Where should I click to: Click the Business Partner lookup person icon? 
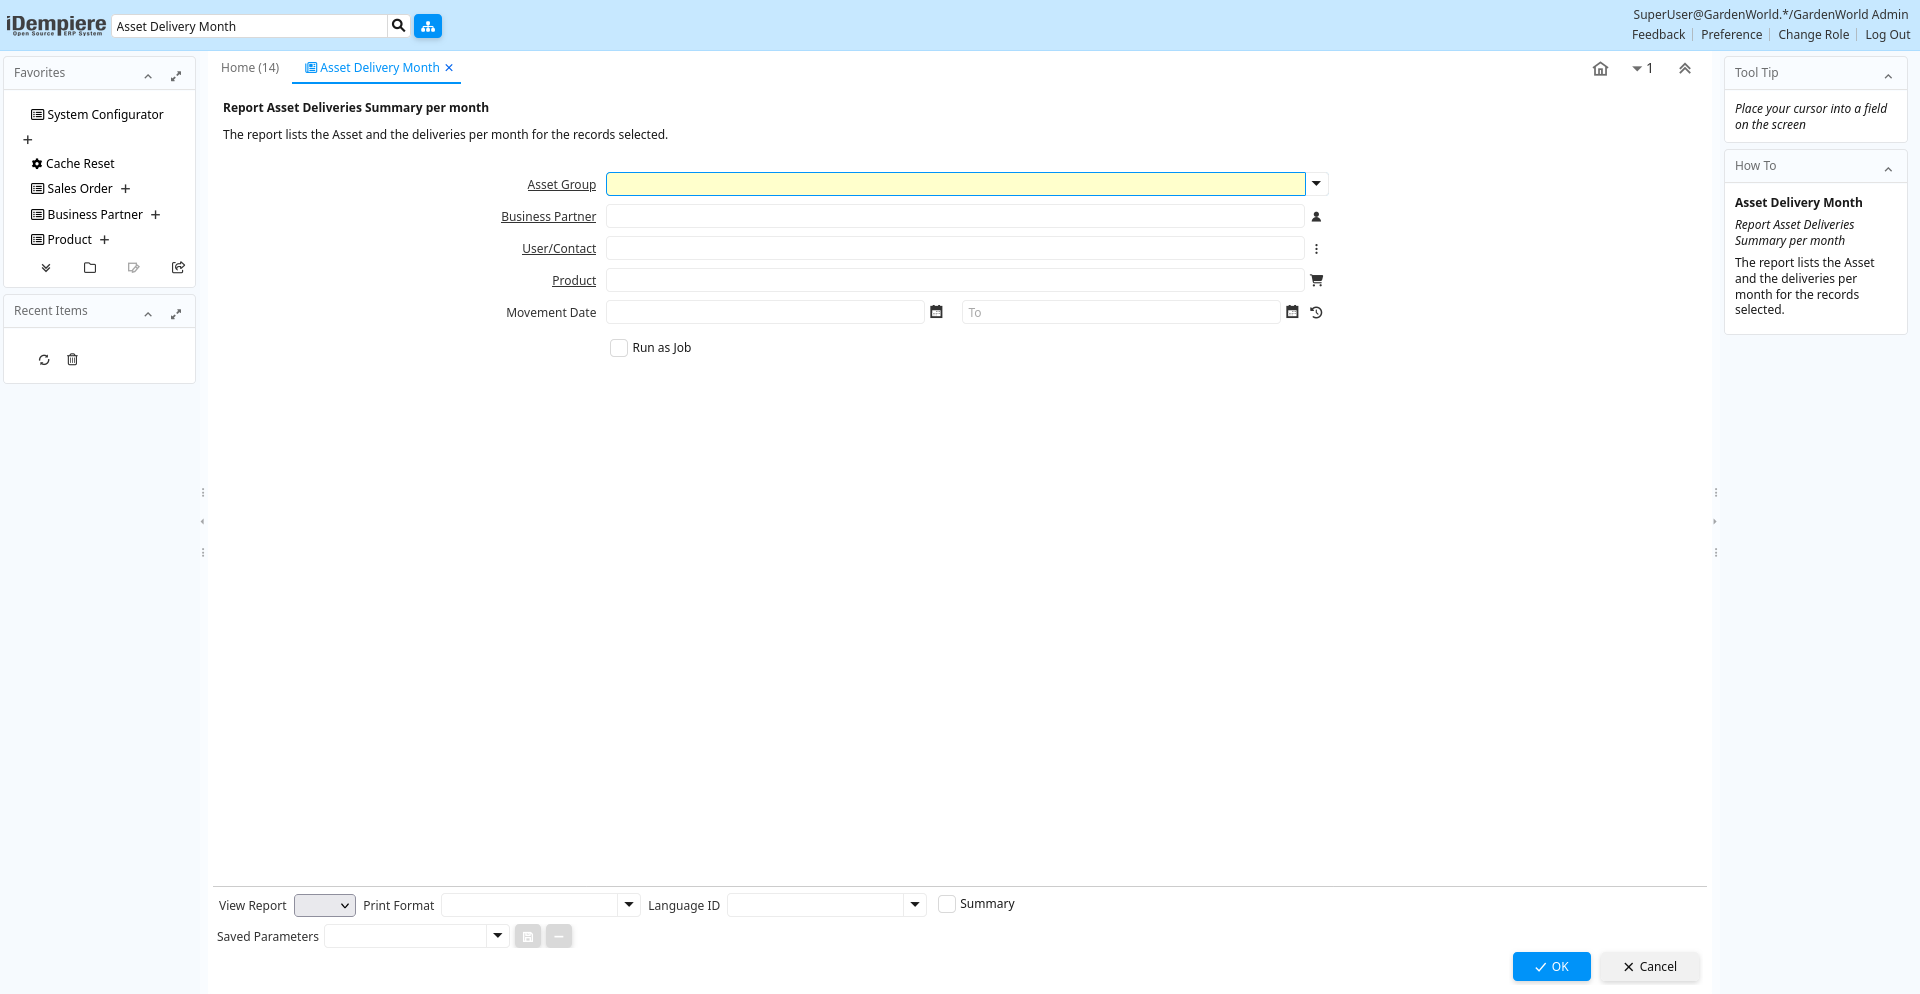[x=1316, y=217]
